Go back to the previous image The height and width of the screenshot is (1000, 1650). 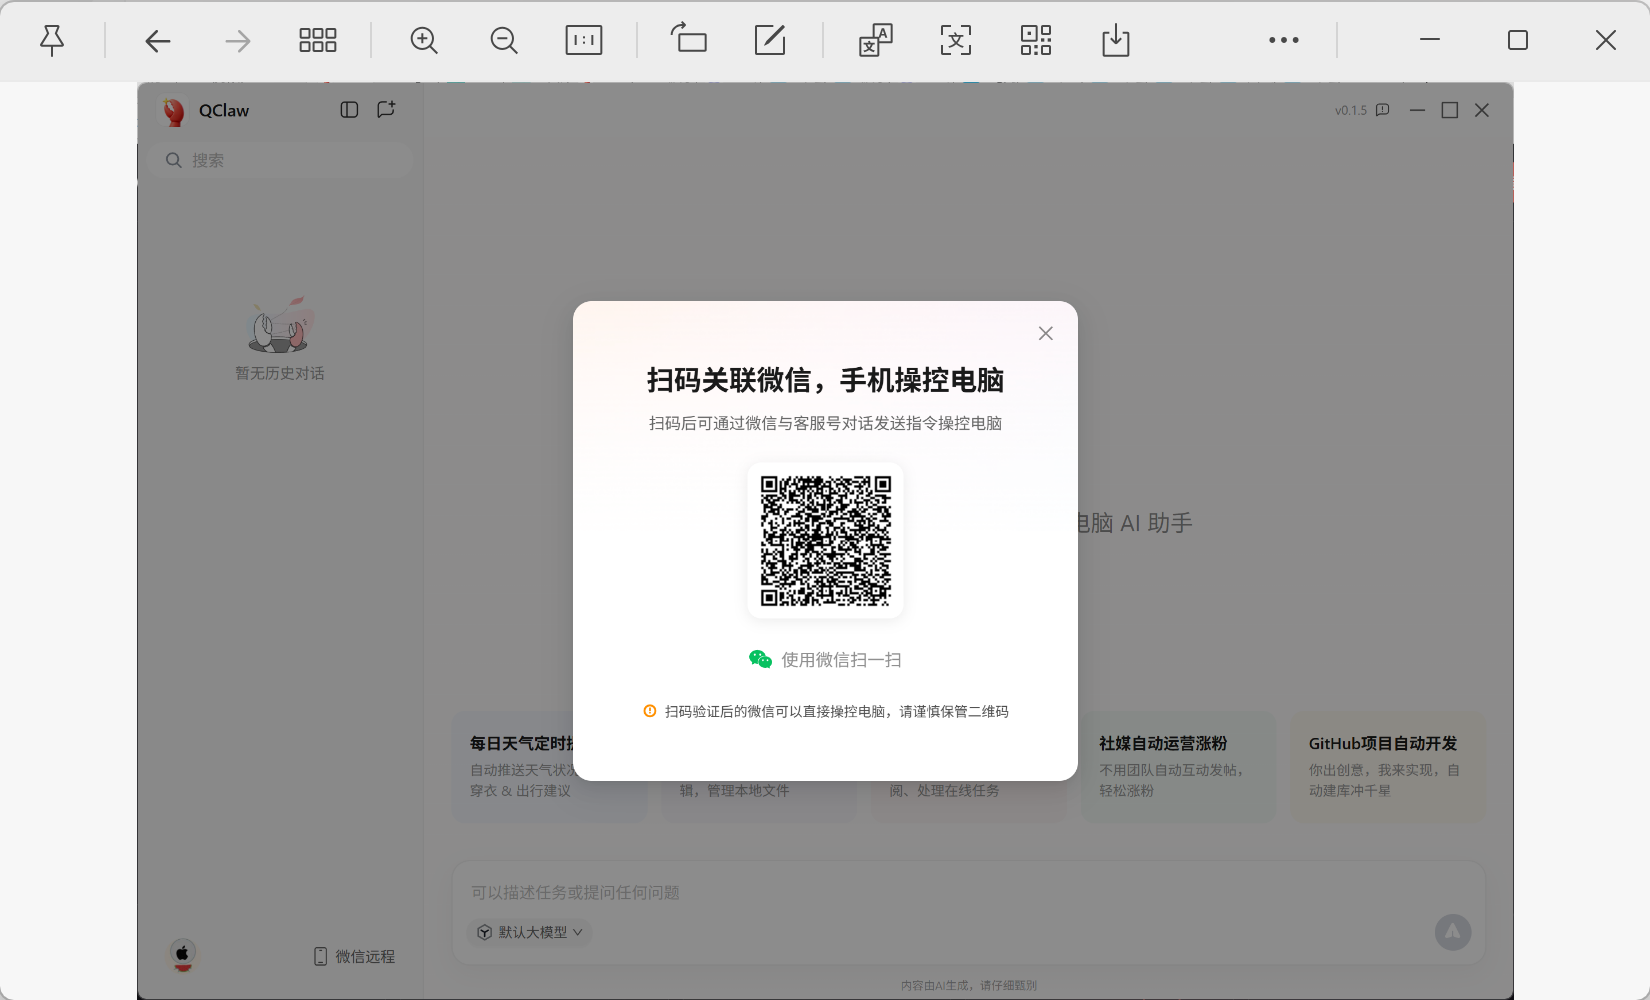pyautogui.click(x=158, y=40)
